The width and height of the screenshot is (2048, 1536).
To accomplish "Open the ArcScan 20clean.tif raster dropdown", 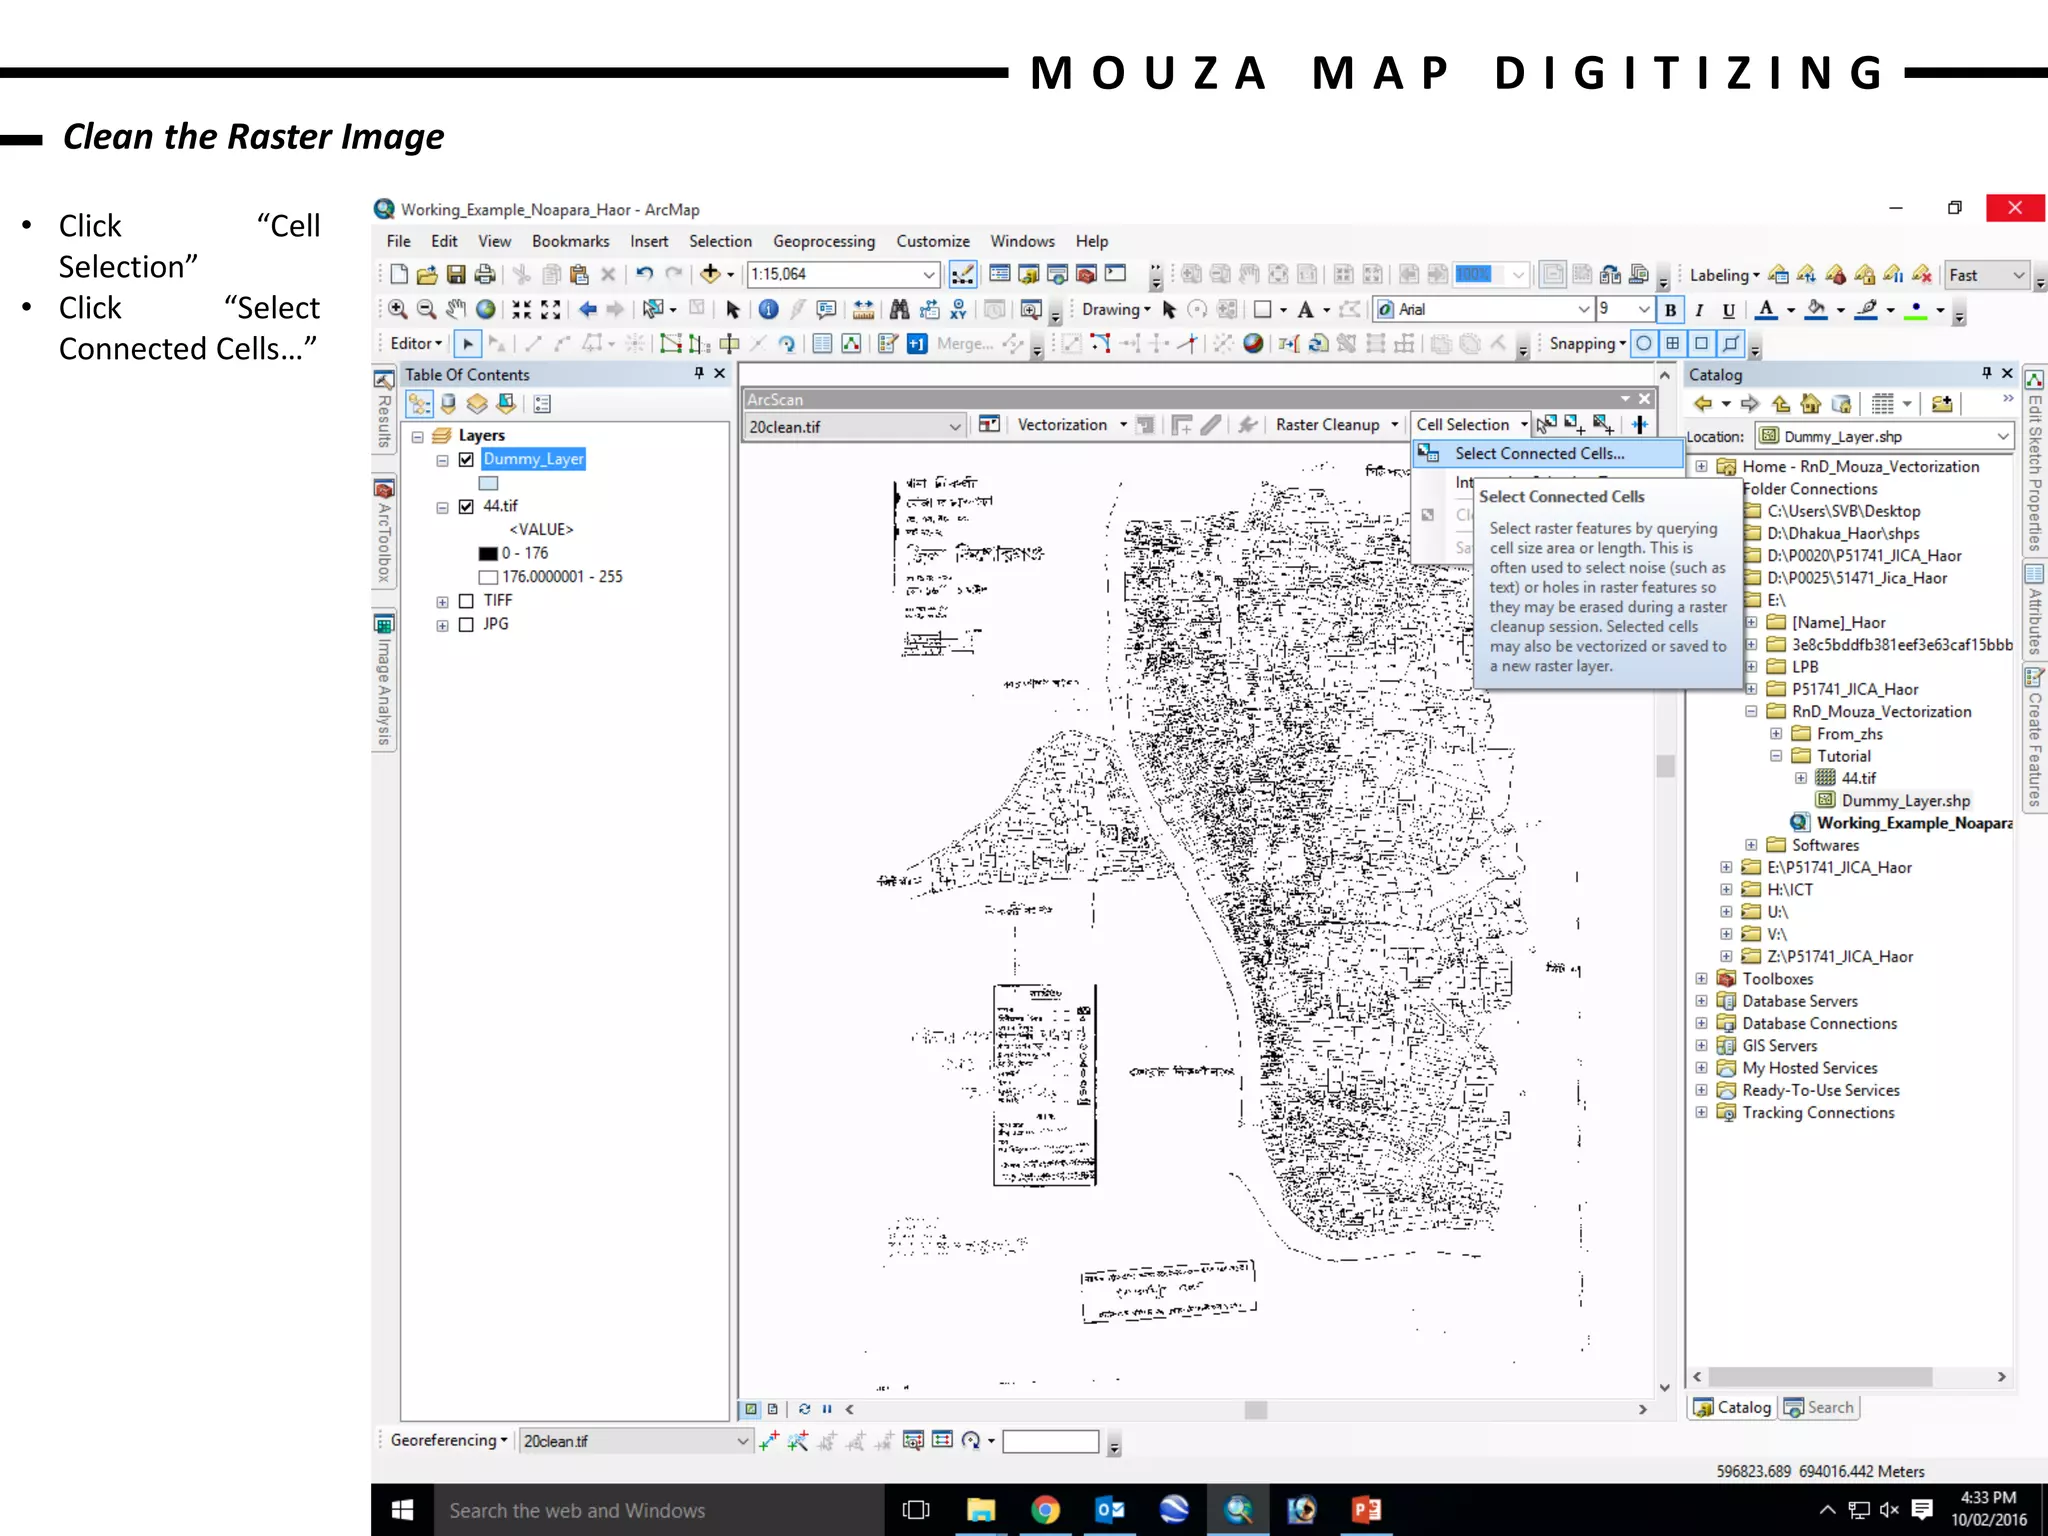I will [954, 427].
